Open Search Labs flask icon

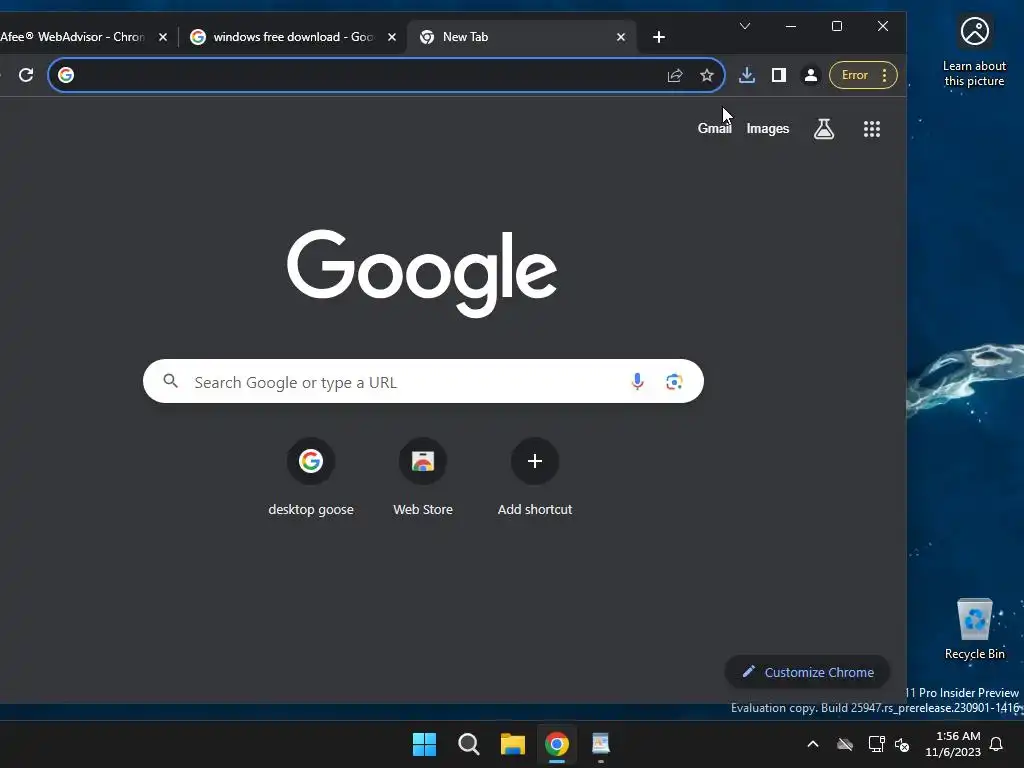(824, 129)
